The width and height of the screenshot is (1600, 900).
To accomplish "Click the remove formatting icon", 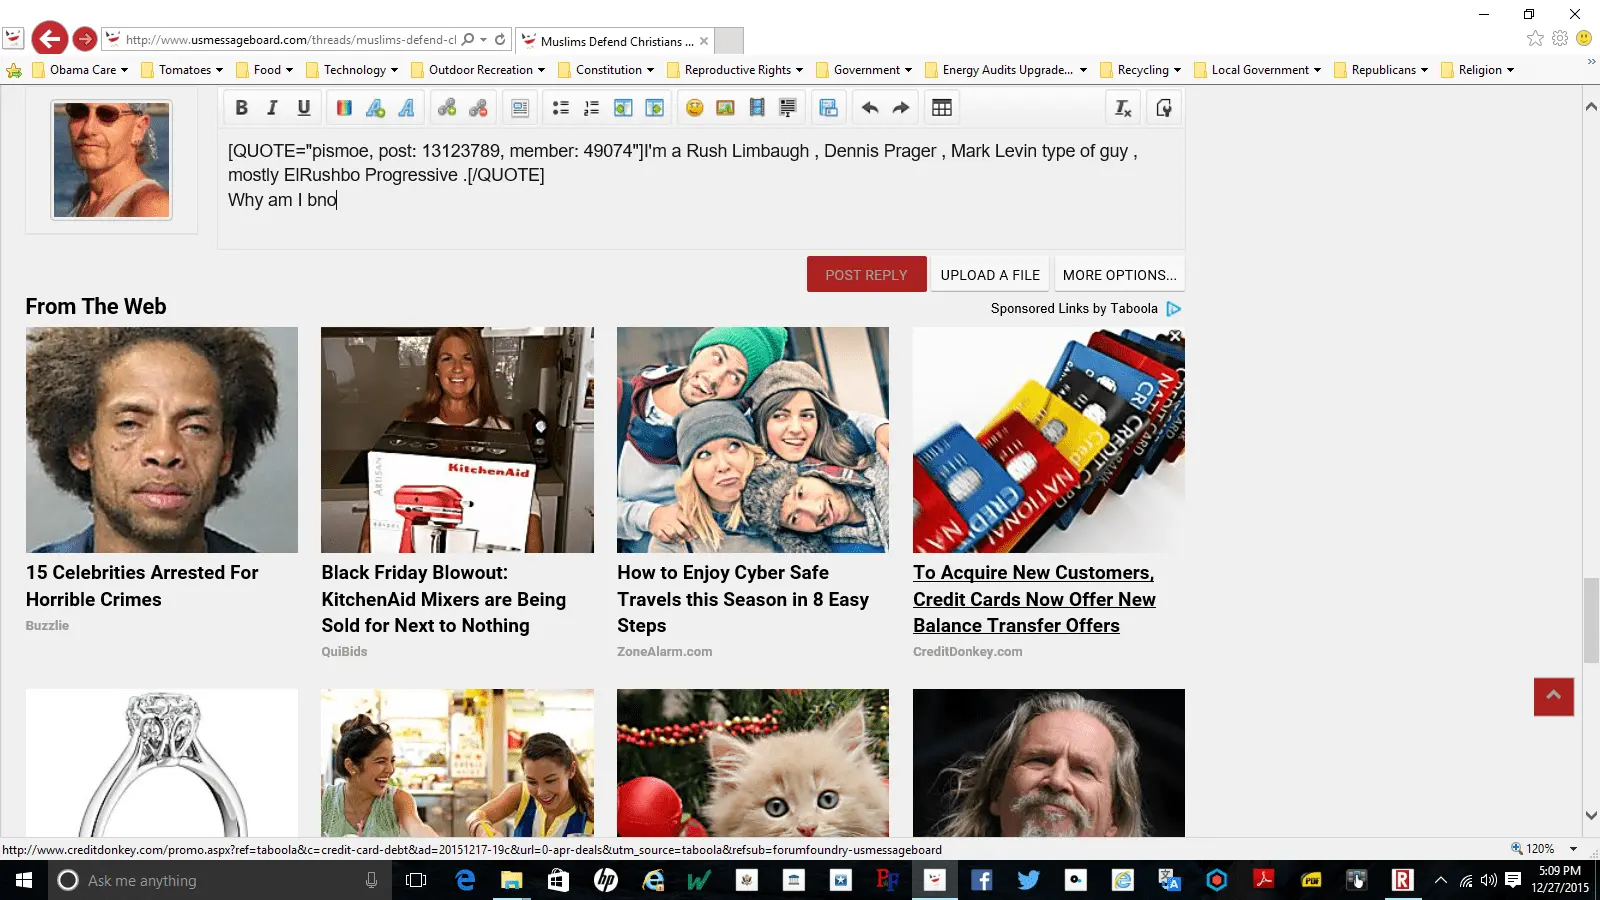I will tap(1123, 108).
